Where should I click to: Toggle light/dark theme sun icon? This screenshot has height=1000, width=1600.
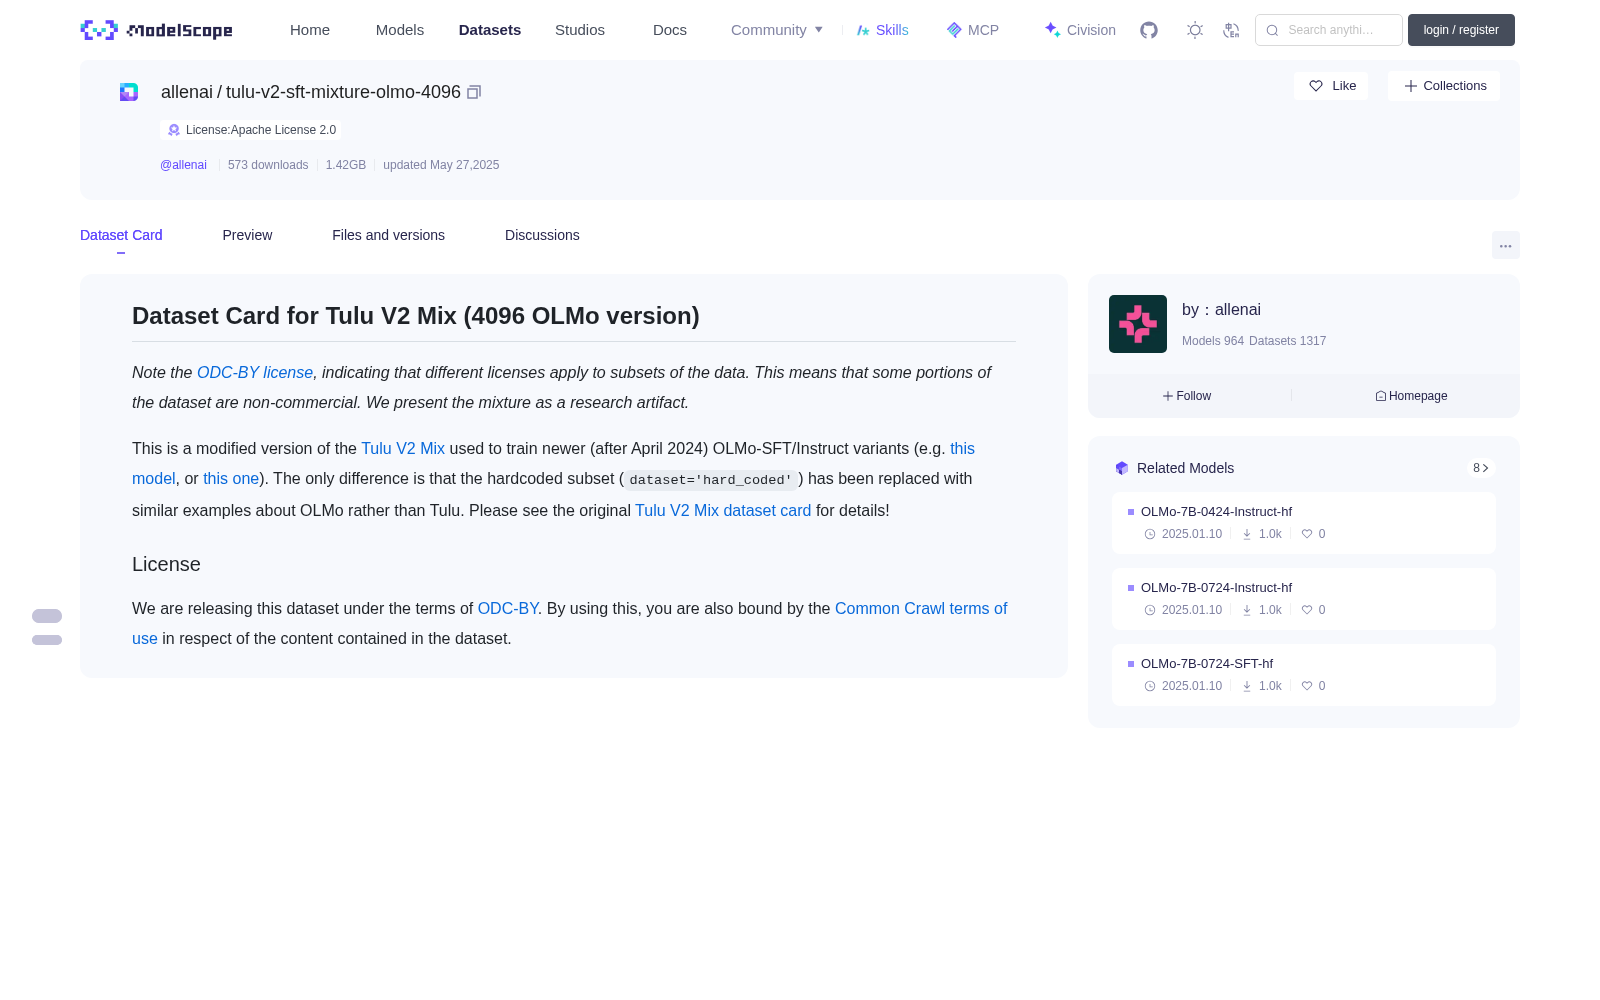[1195, 30]
